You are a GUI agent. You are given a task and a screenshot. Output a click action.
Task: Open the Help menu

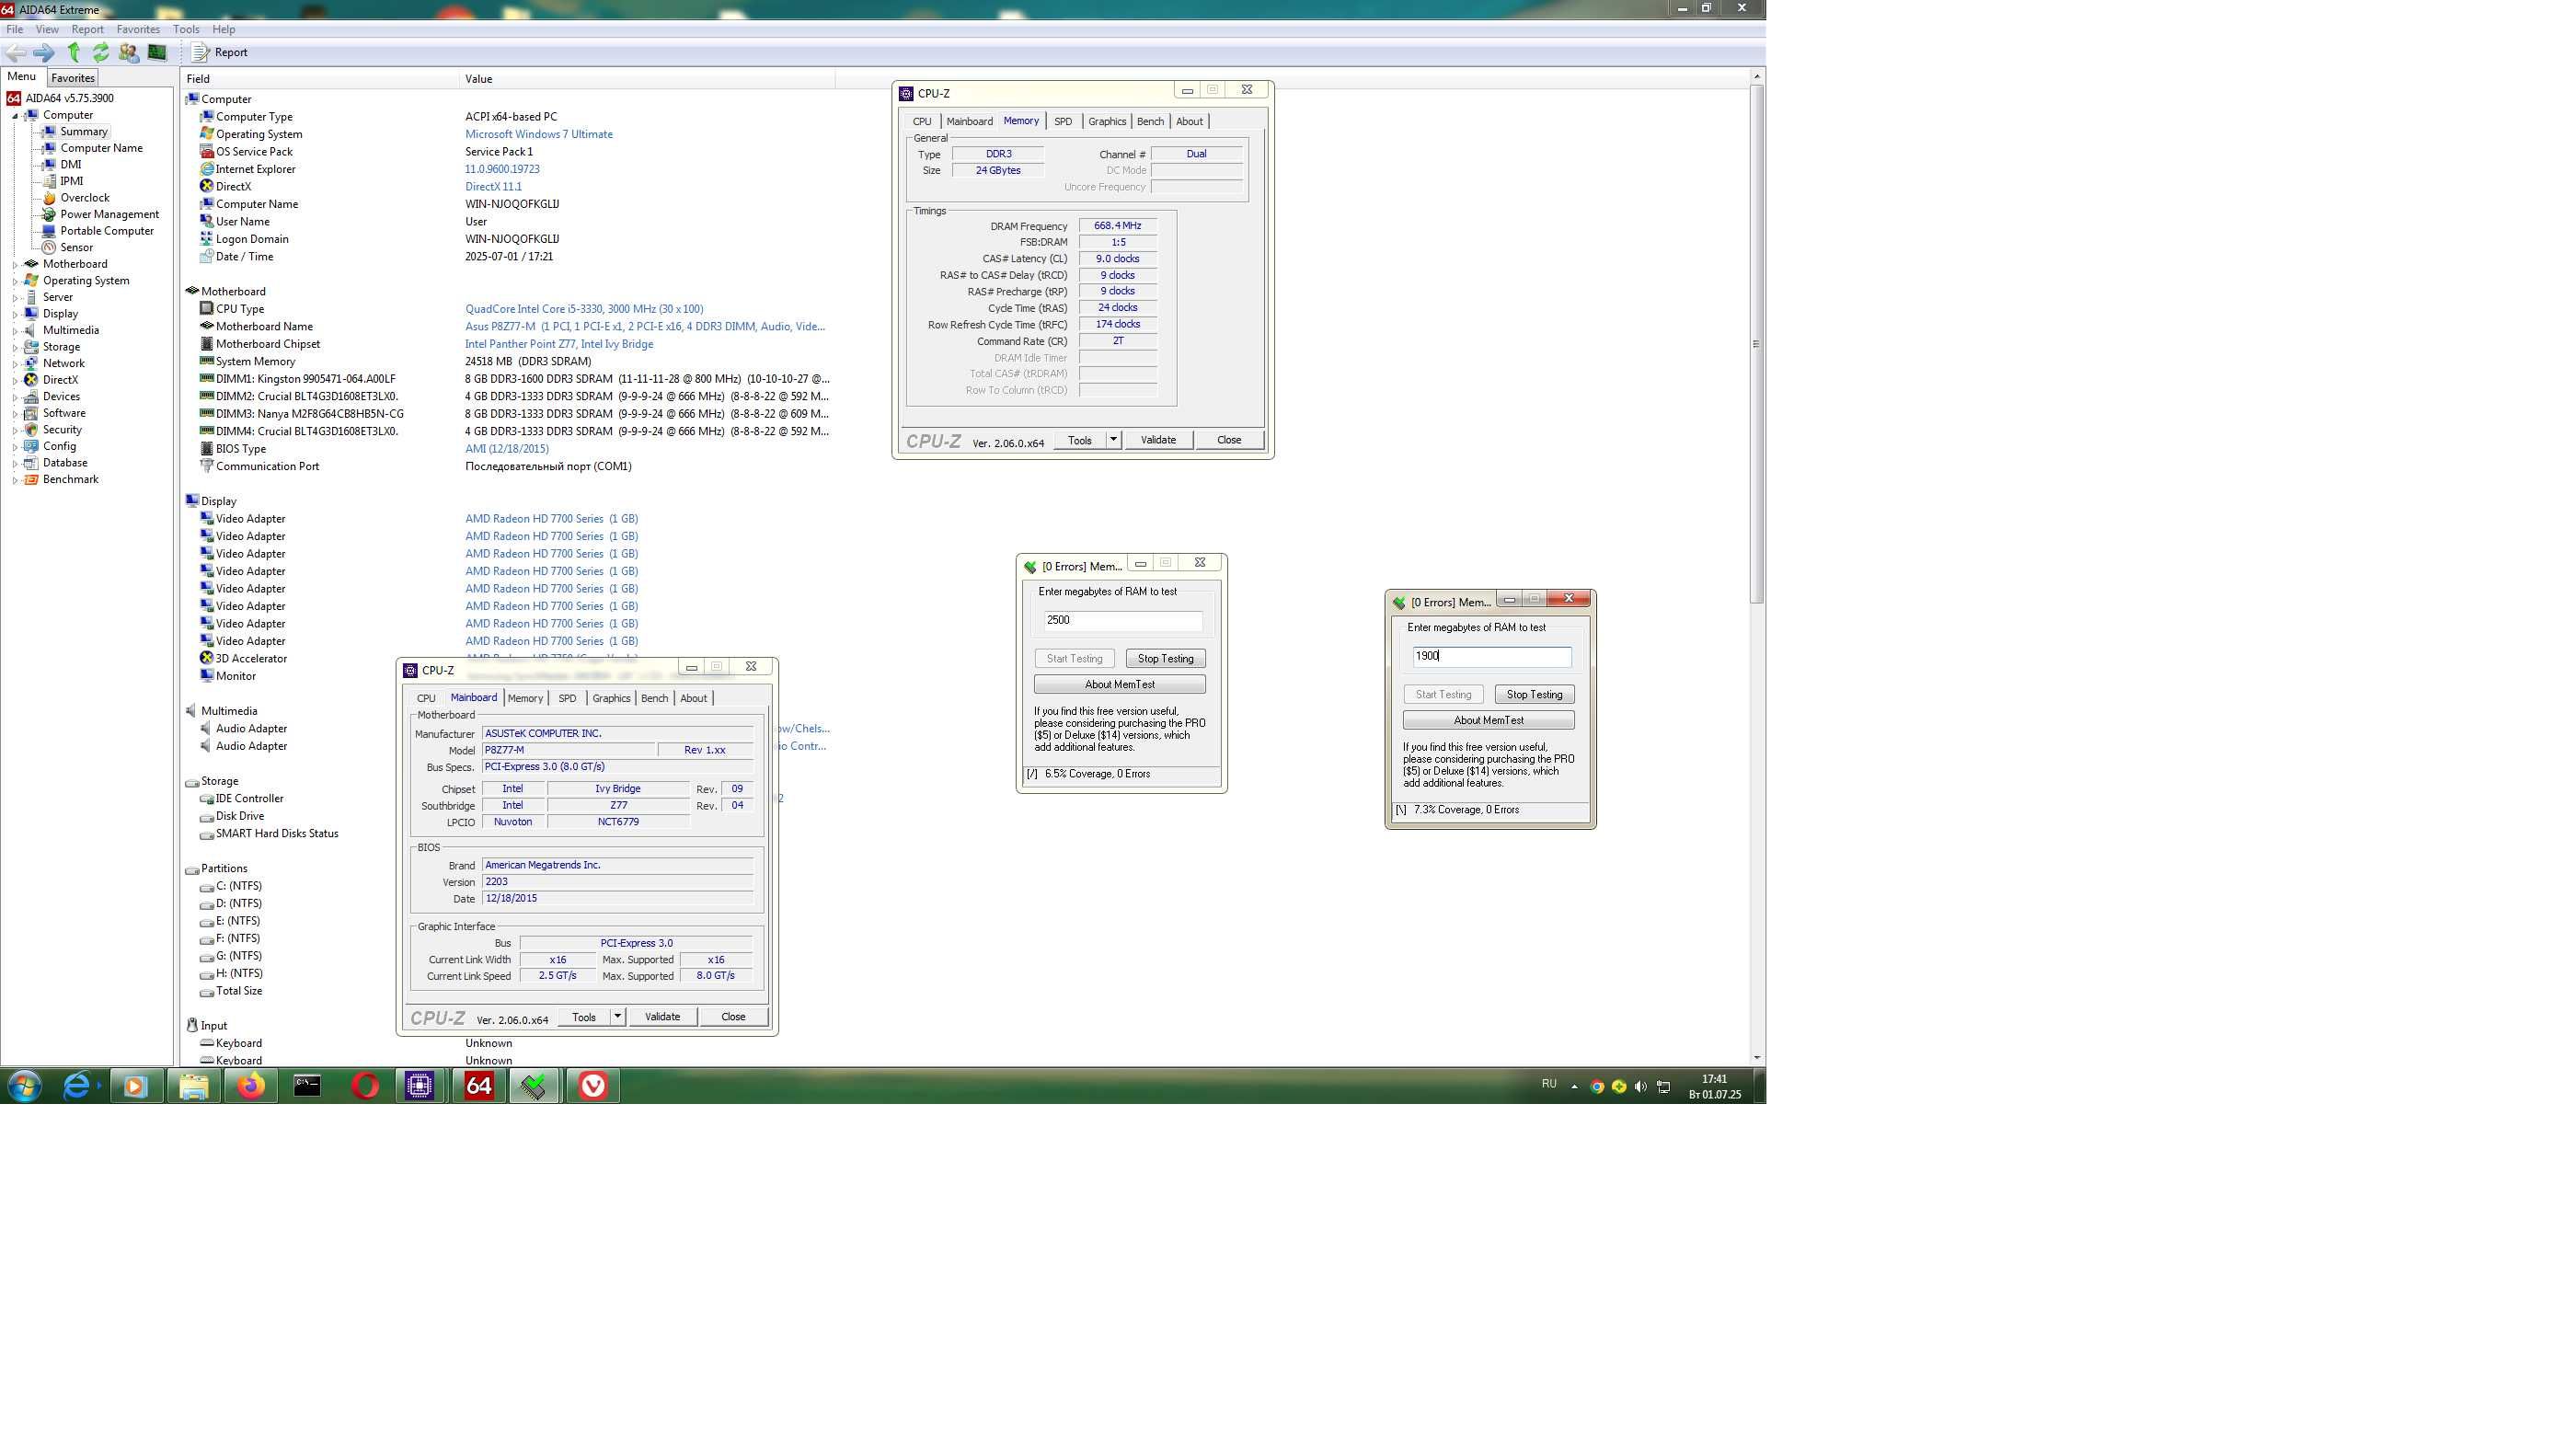(224, 29)
